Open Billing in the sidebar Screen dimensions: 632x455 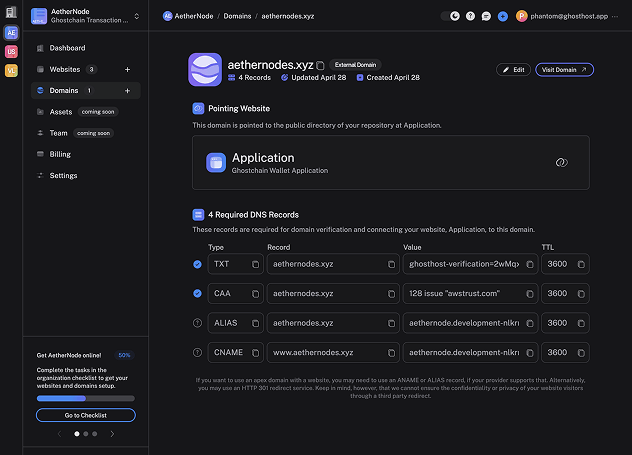pyautogui.click(x=85, y=154)
